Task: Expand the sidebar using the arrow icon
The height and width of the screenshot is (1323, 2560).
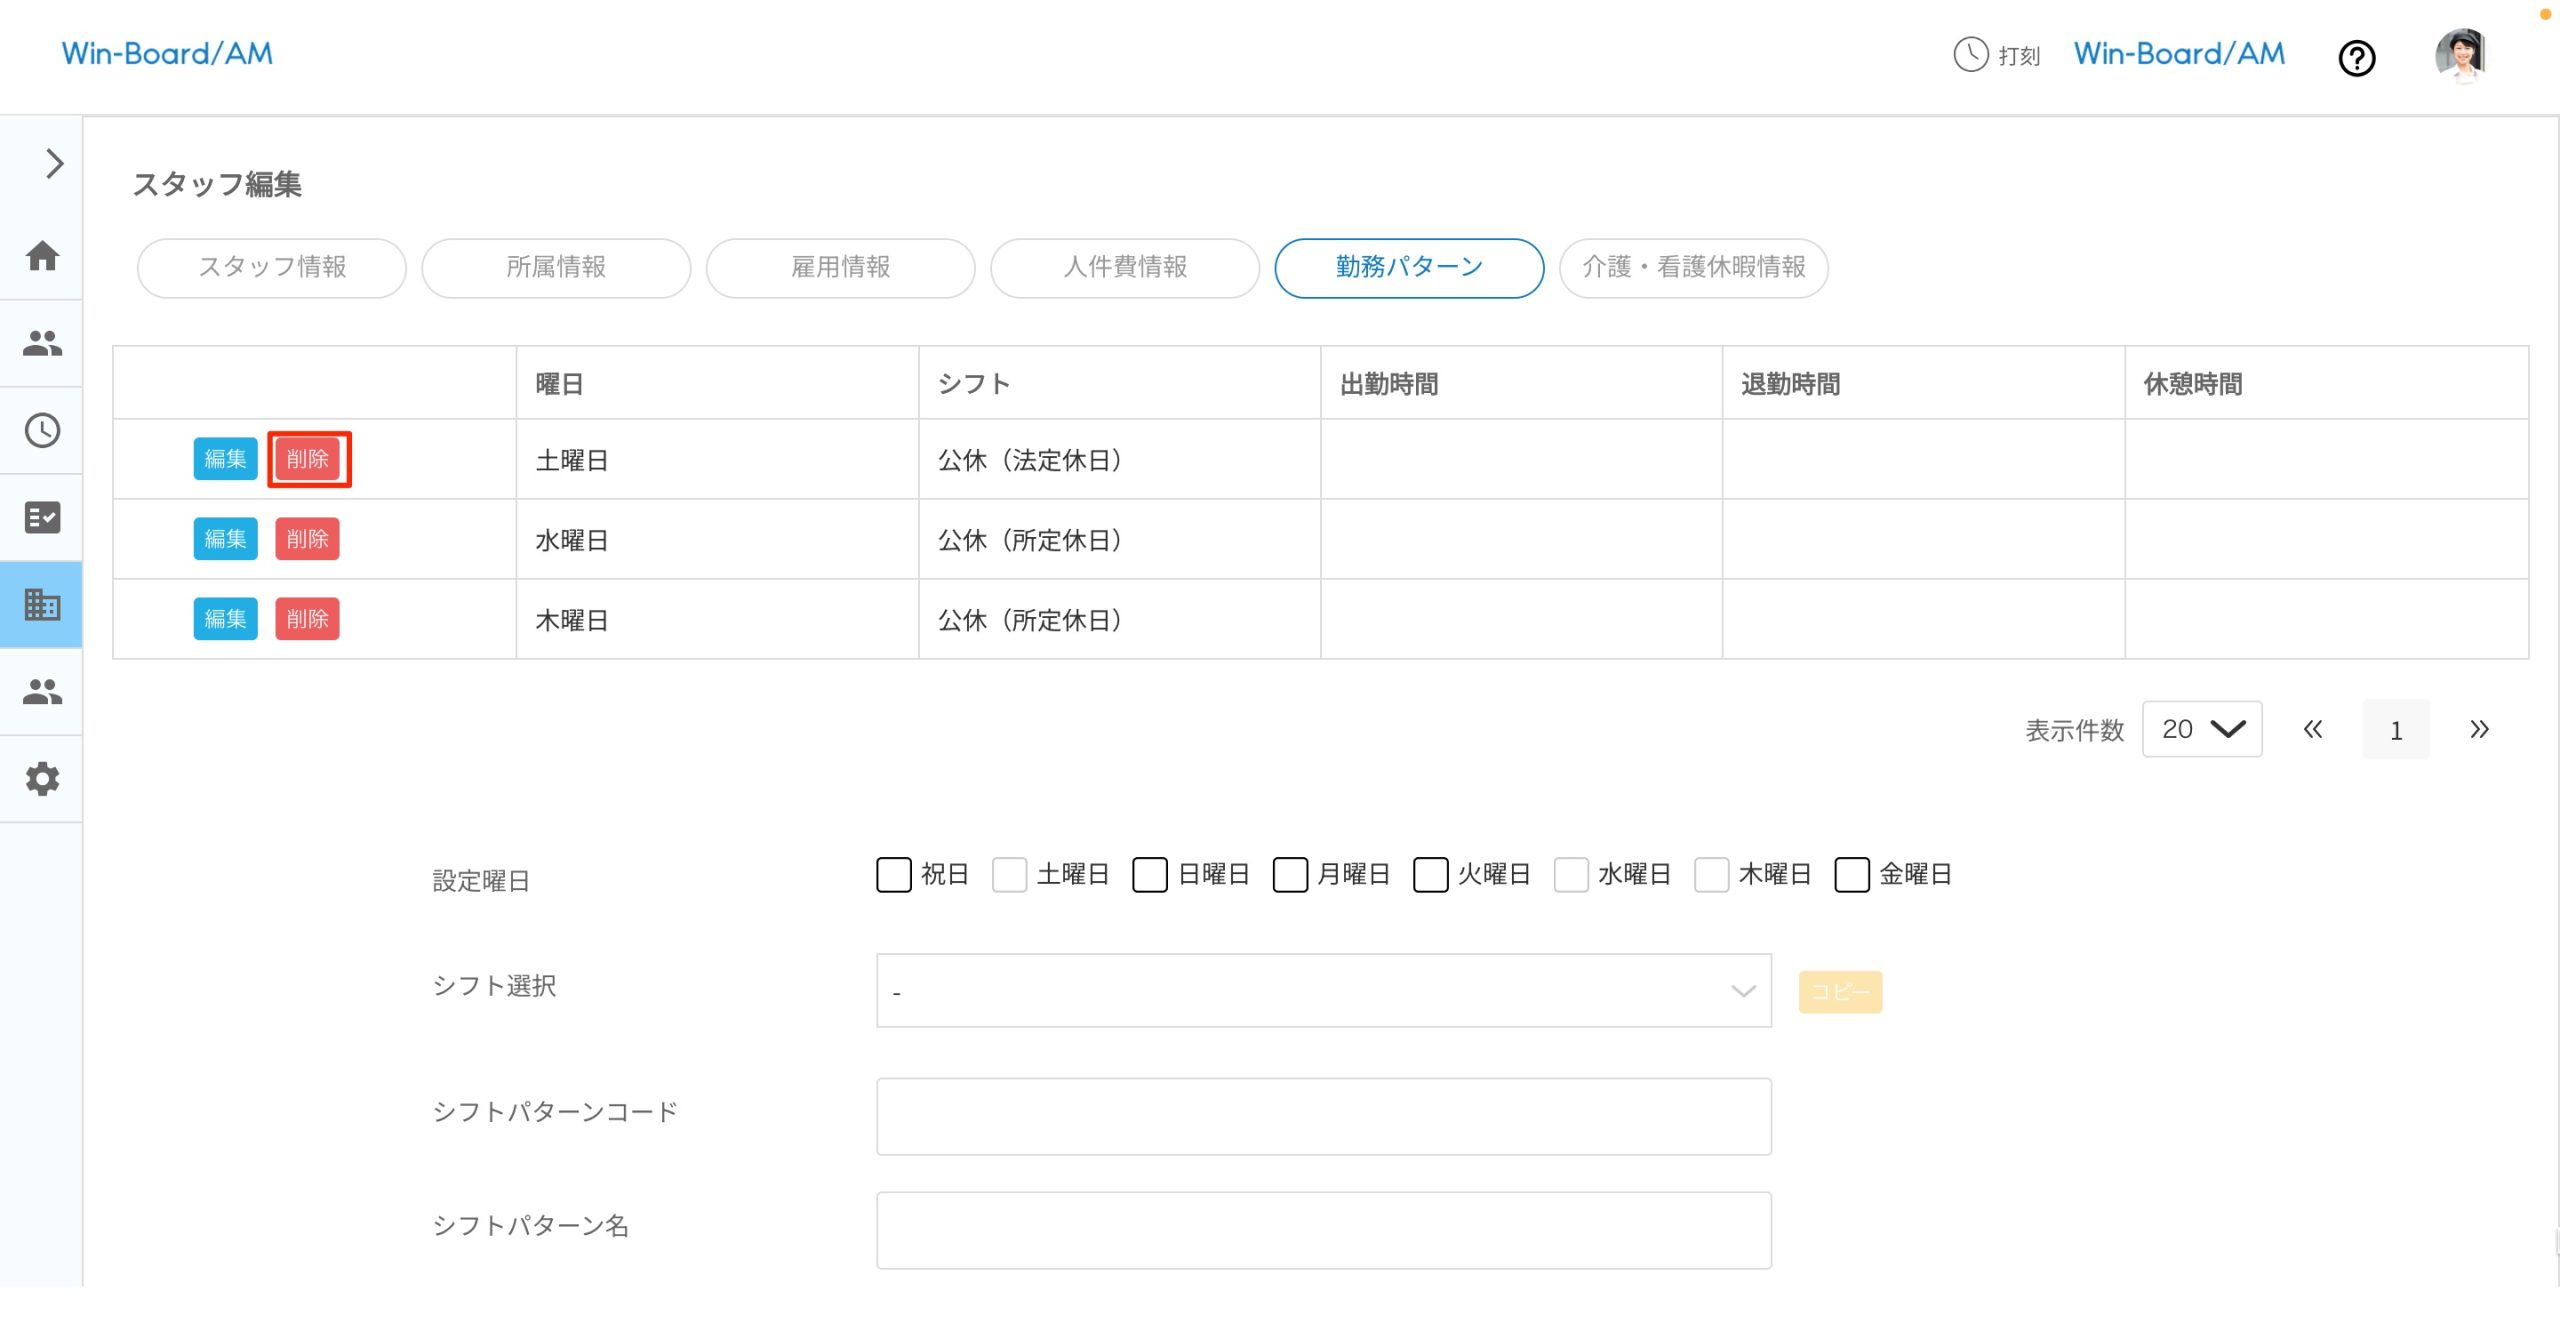Action: (x=53, y=162)
